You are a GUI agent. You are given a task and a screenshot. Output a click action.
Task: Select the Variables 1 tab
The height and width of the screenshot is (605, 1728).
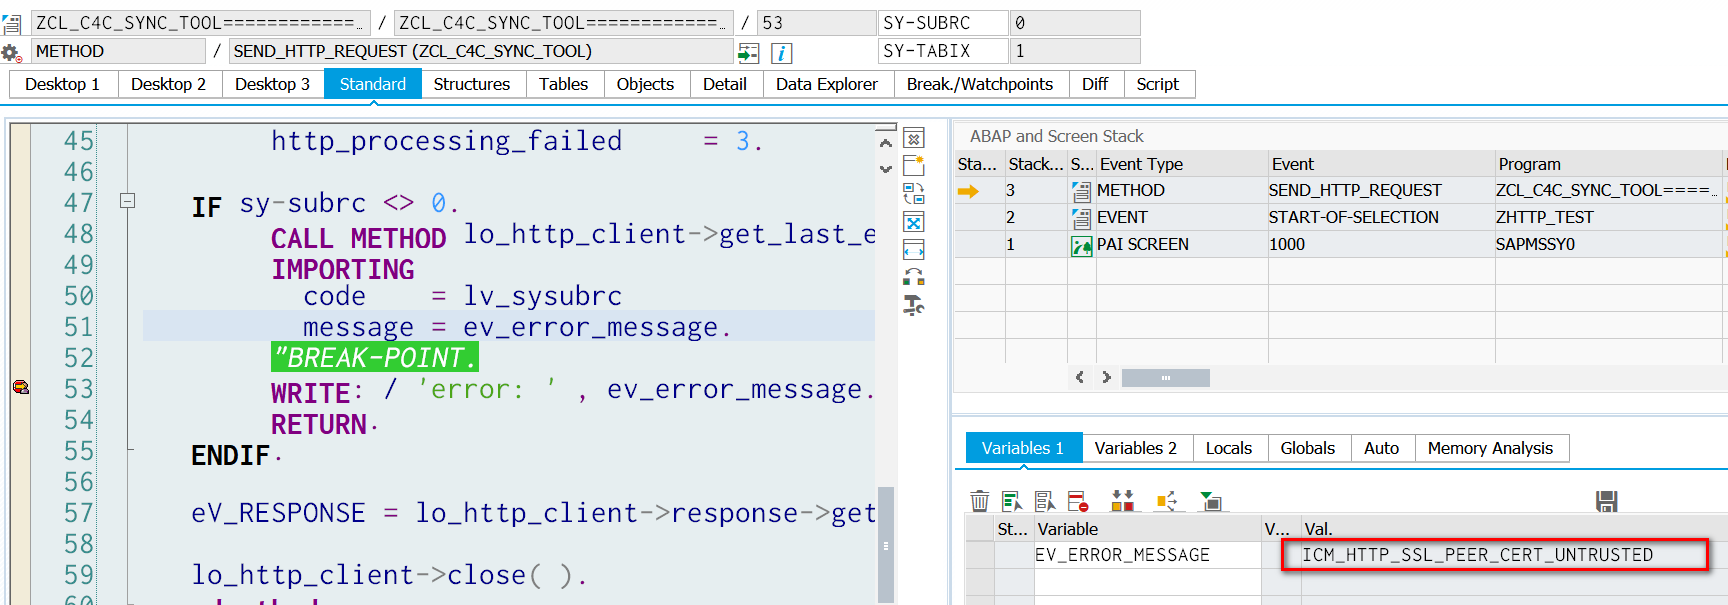[1023, 448]
